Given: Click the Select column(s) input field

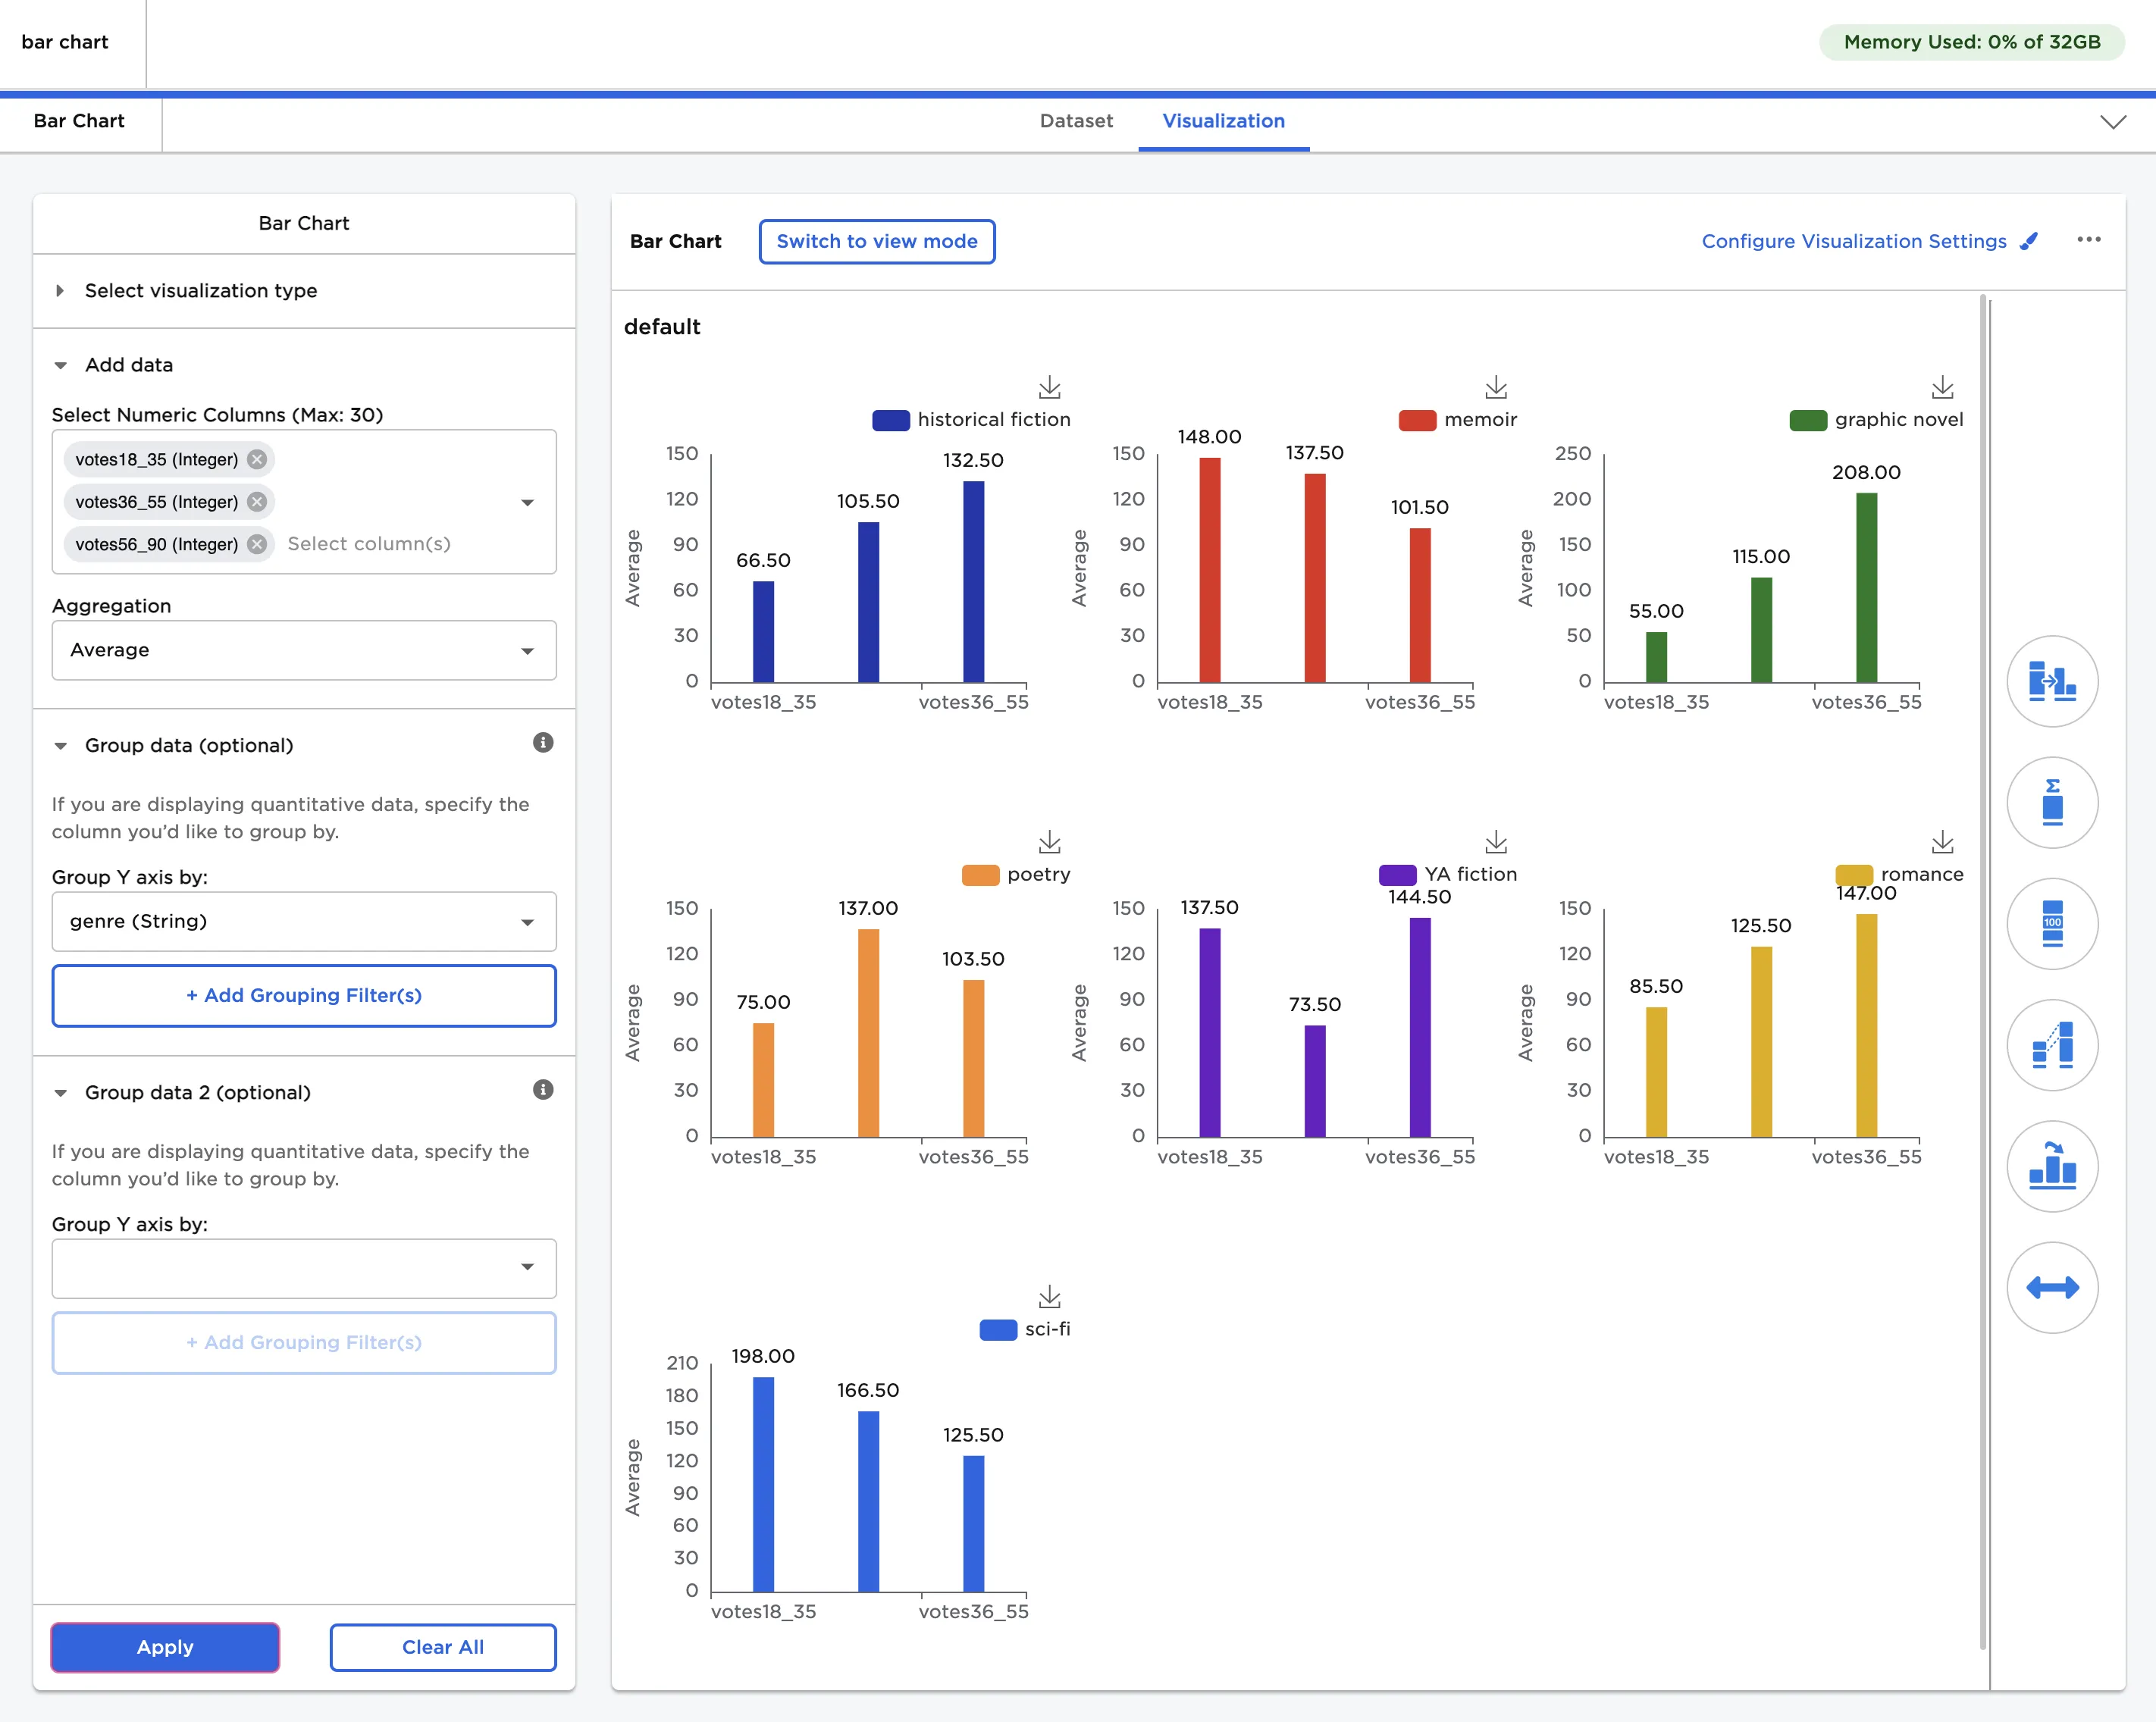Looking at the screenshot, I should [x=369, y=544].
